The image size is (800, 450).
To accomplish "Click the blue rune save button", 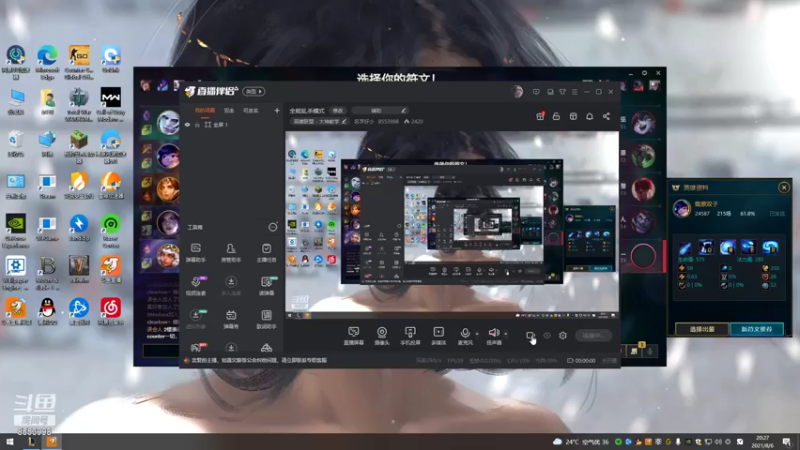I will (x=757, y=329).
